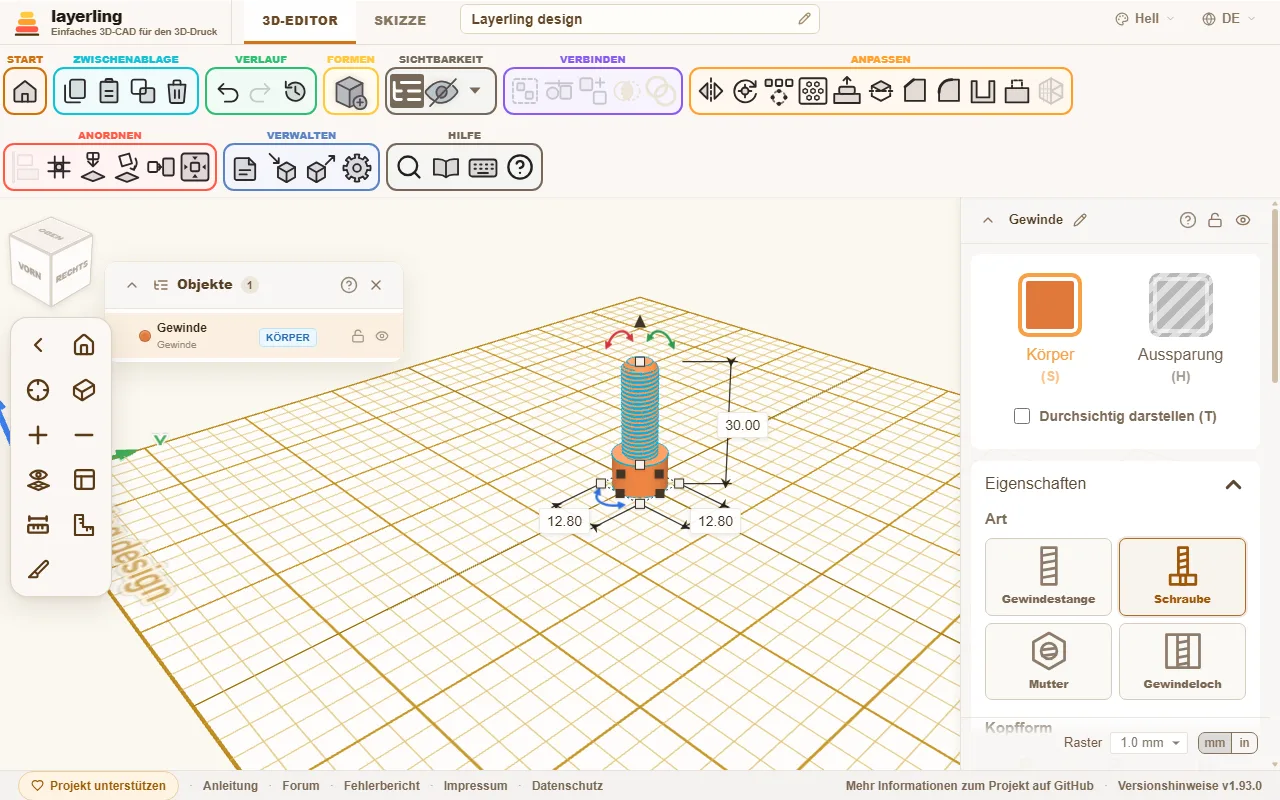Screen dimensions: 1280x800
Task: Open the history clock icon in Verlauf
Action: tap(295, 91)
